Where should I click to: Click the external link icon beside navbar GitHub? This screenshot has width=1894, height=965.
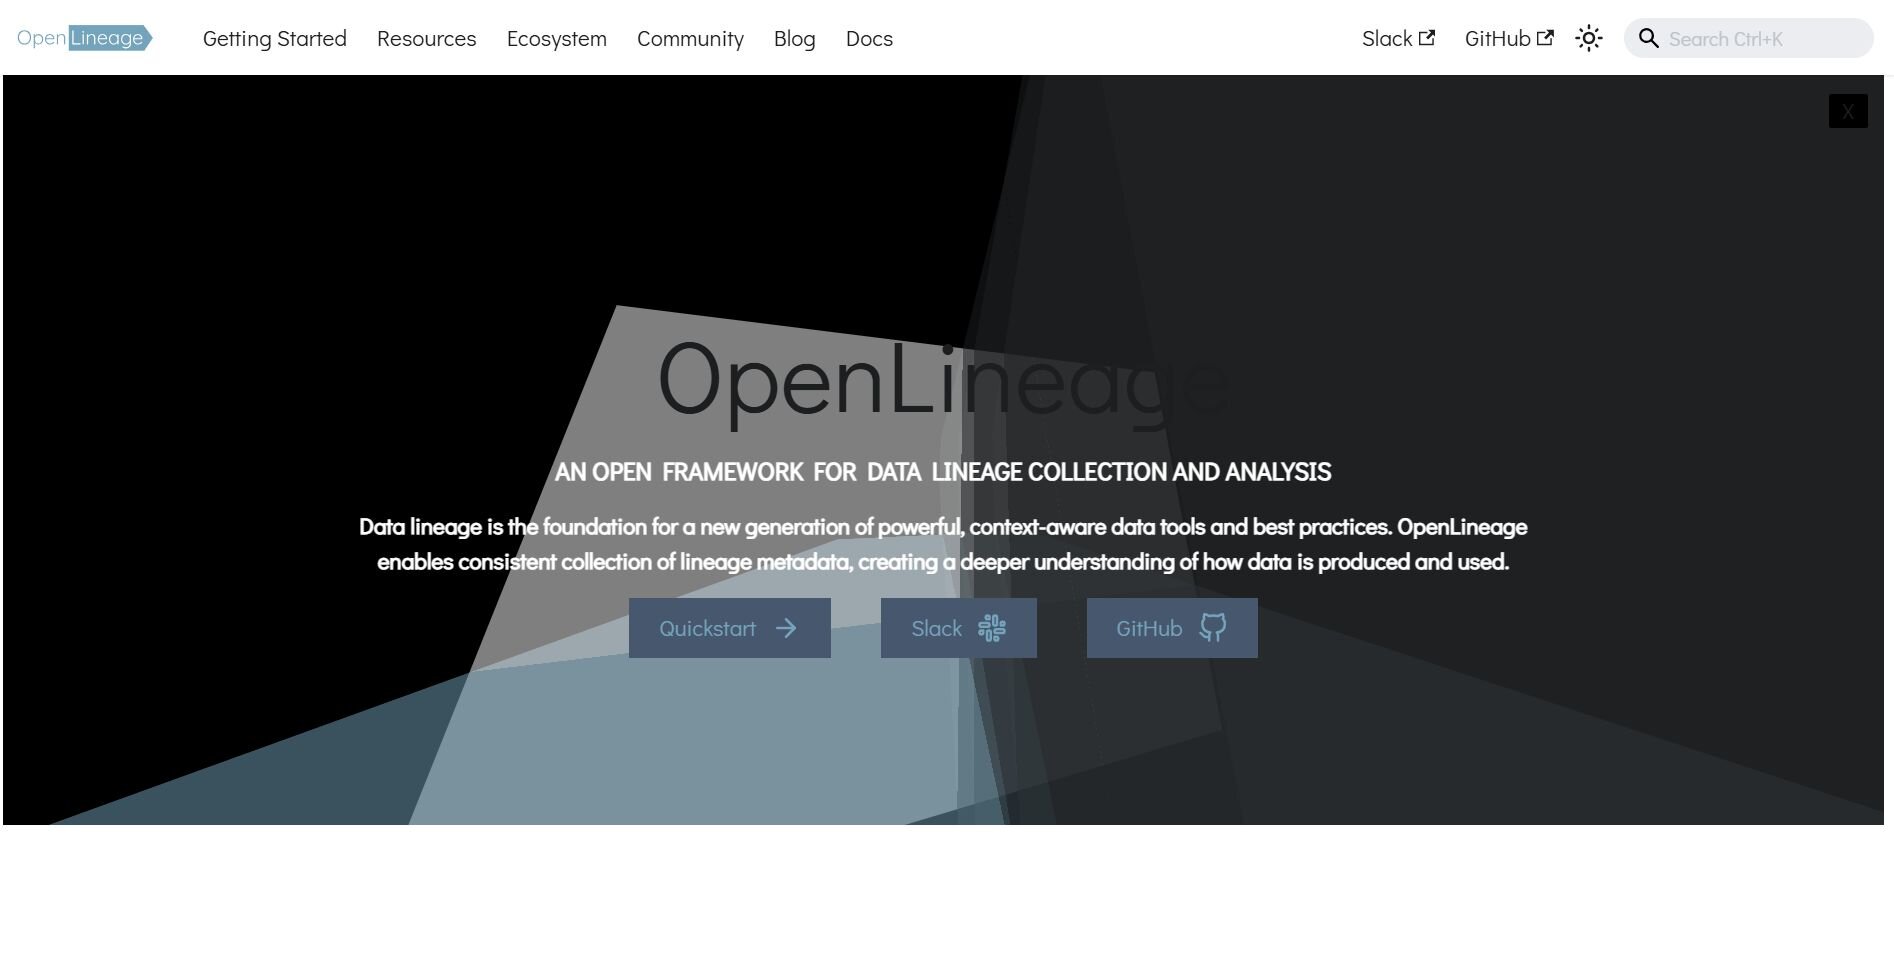click(1545, 38)
